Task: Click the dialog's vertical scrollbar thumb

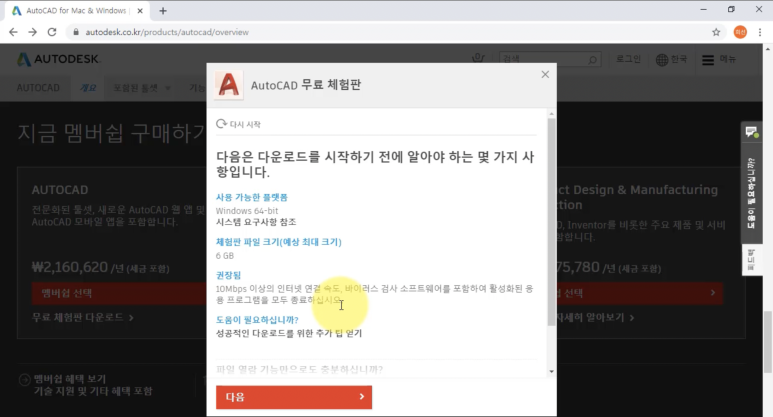Action: (551, 222)
